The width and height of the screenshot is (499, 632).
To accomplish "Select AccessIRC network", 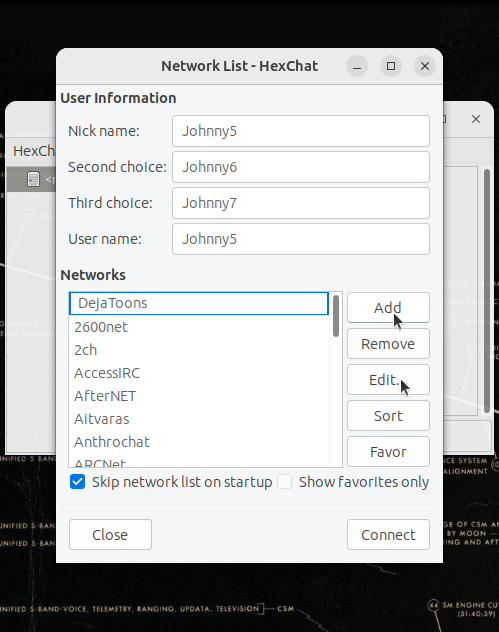I will tap(199, 373).
